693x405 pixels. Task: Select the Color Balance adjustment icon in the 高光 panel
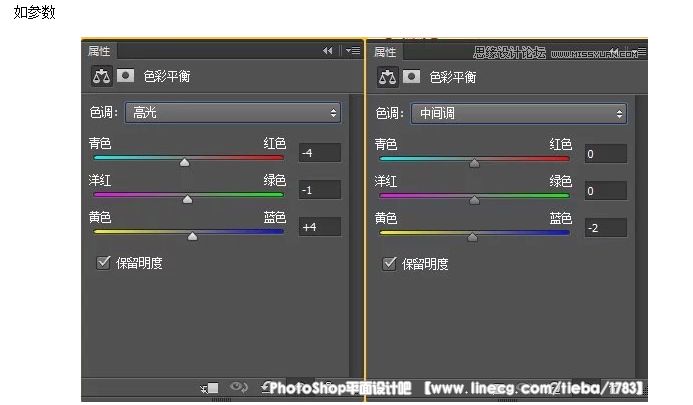pos(101,76)
